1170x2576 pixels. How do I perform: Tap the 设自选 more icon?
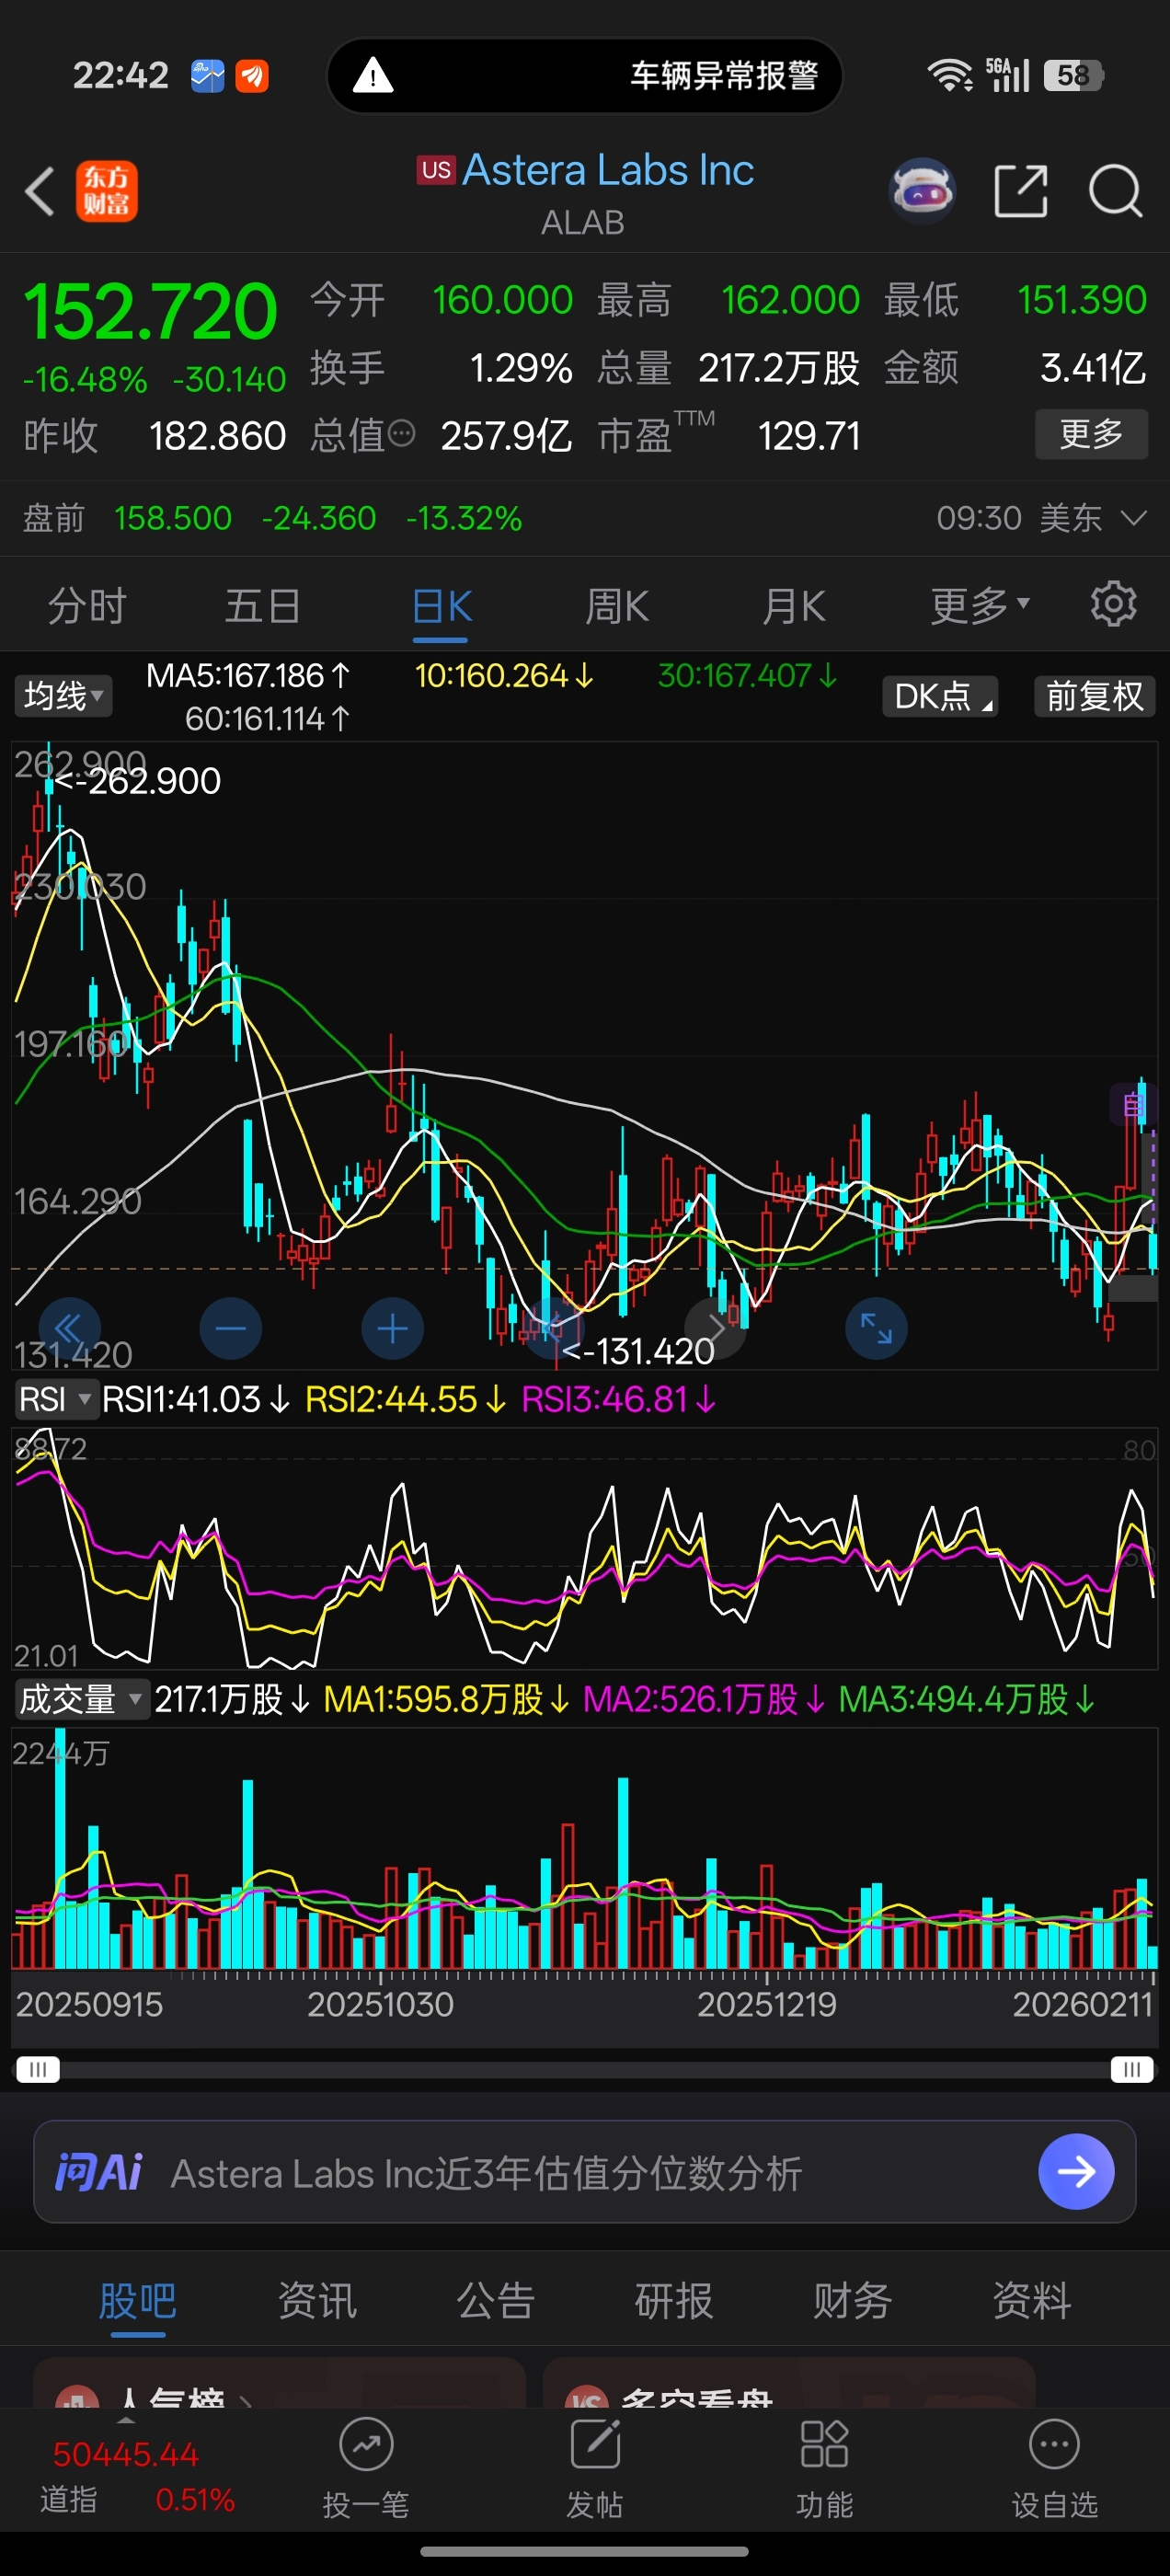click(1054, 2445)
